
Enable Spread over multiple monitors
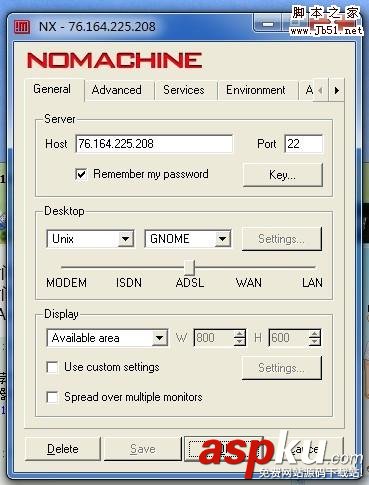pos(52,397)
